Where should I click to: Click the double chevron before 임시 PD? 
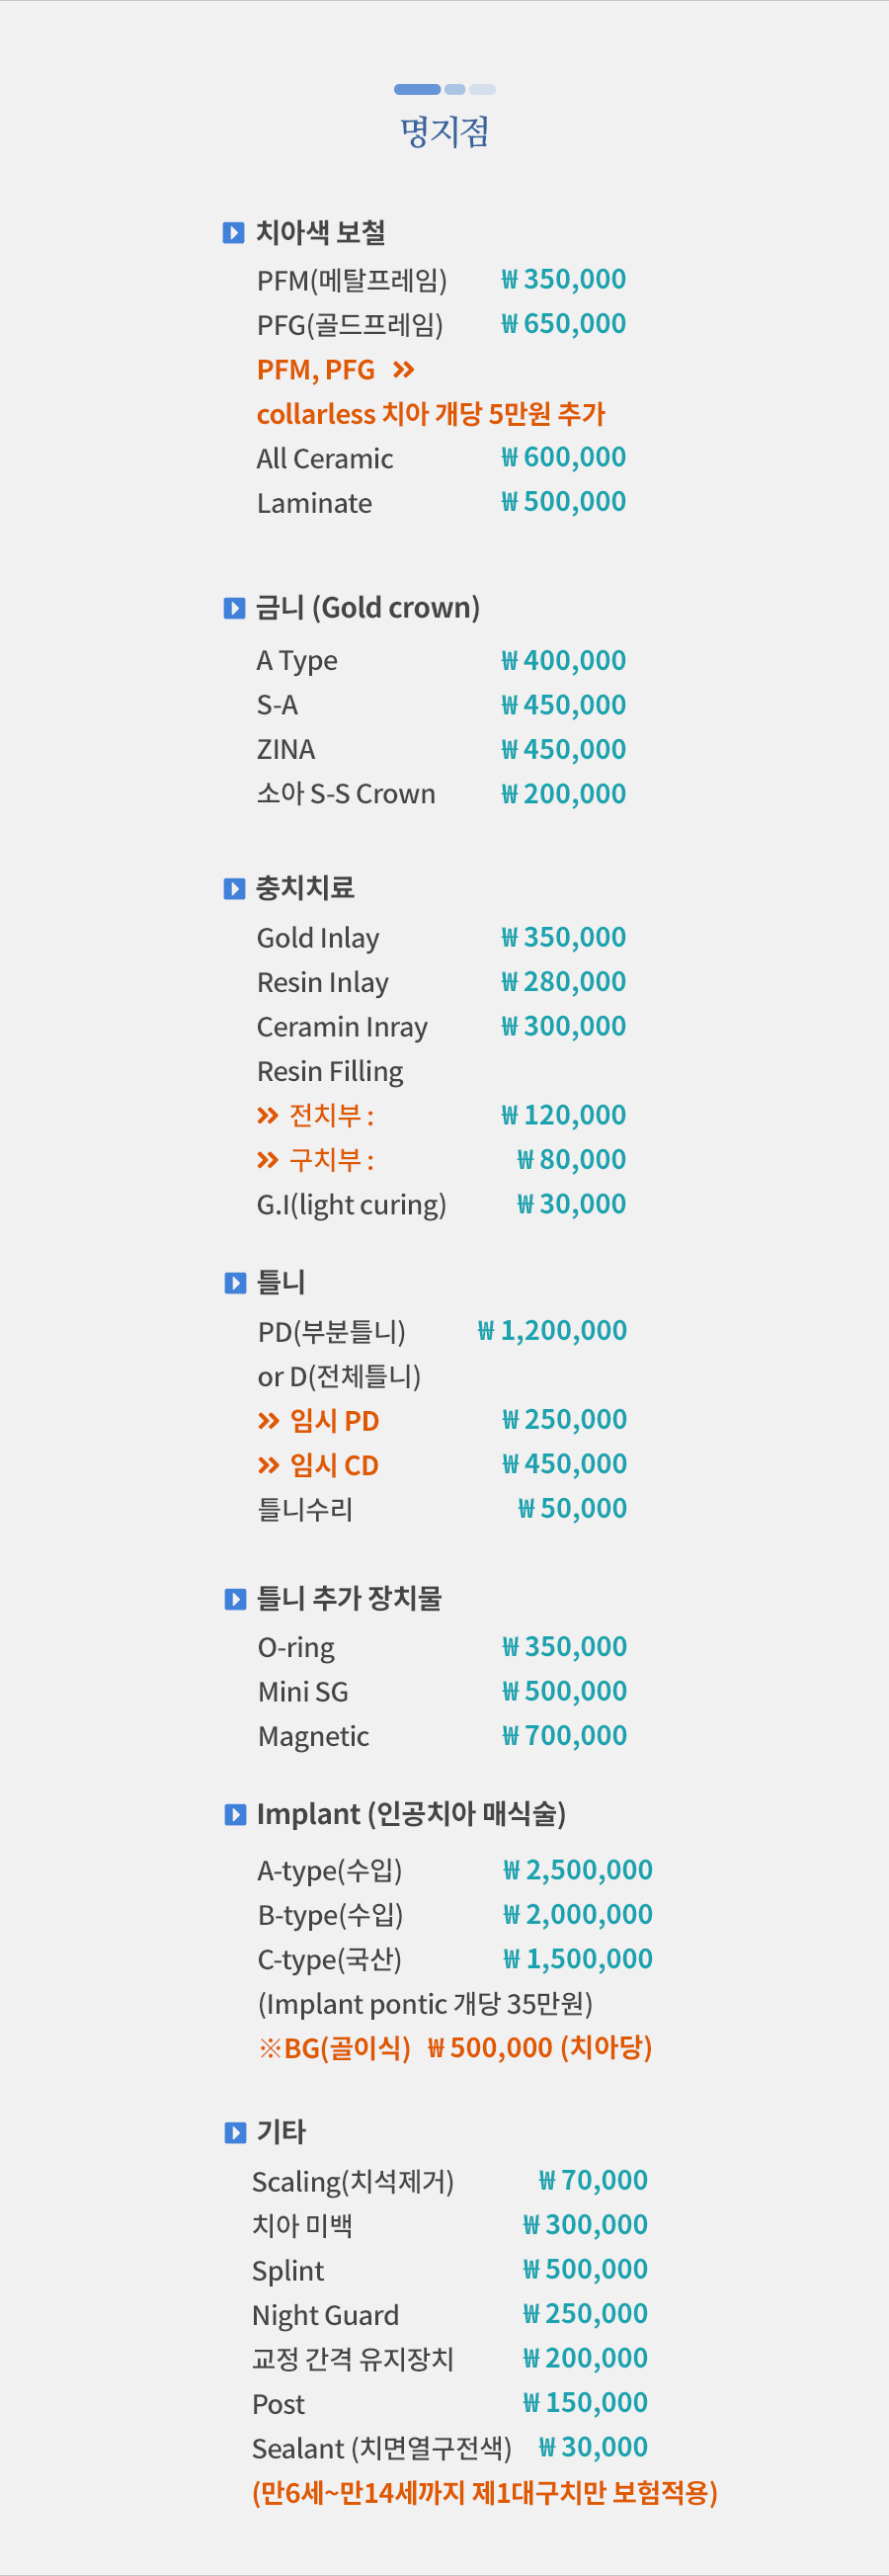[x=268, y=1421]
